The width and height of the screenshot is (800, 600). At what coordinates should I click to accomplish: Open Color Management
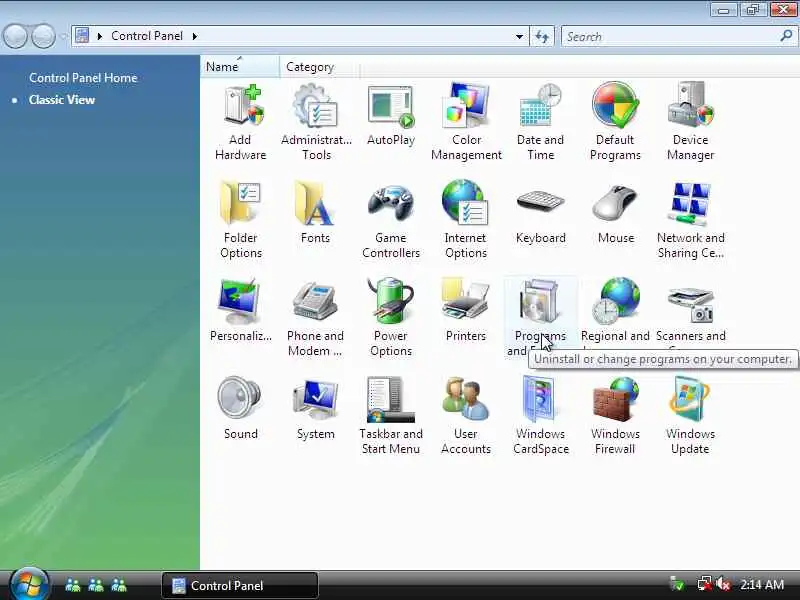click(466, 121)
